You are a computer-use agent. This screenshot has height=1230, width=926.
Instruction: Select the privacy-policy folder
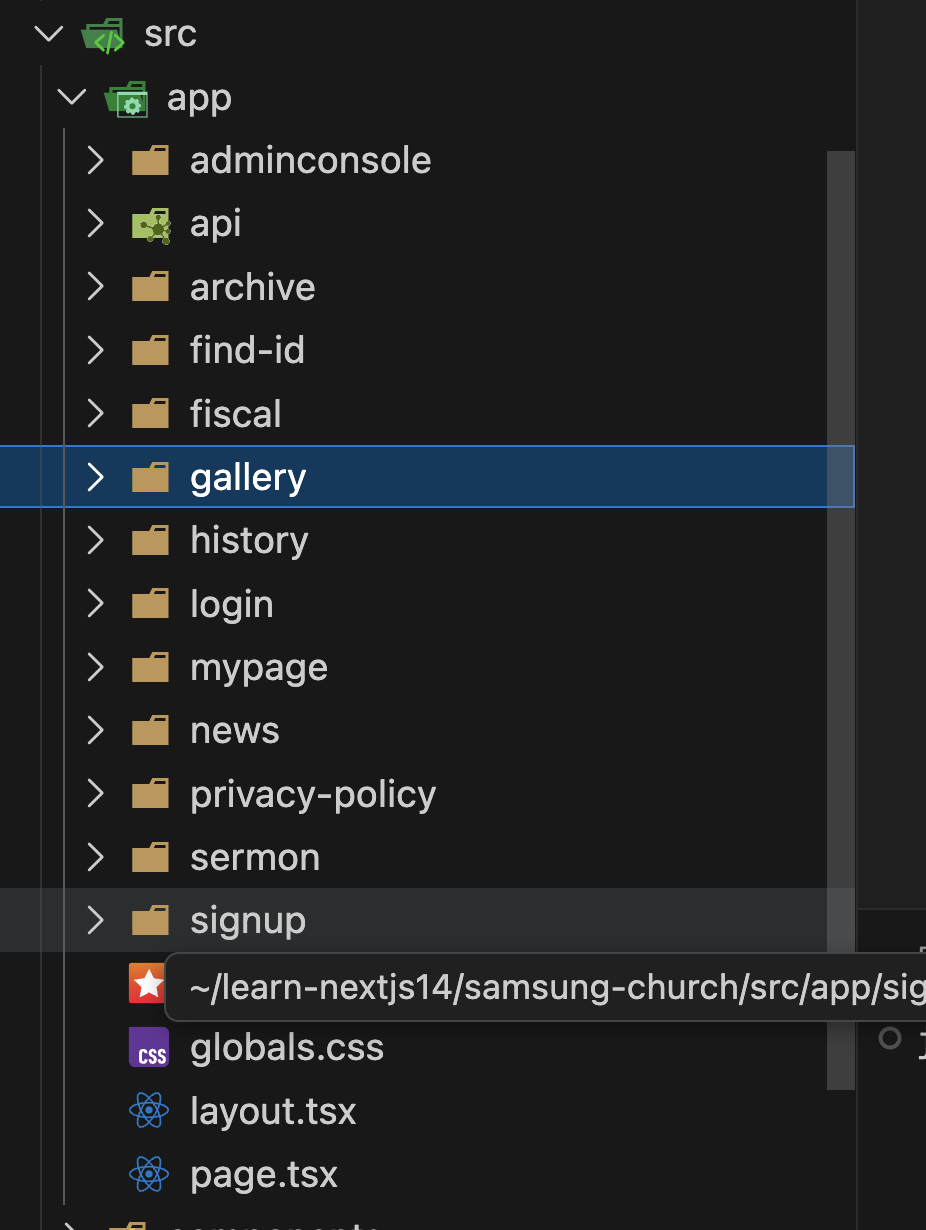tap(313, 794)
